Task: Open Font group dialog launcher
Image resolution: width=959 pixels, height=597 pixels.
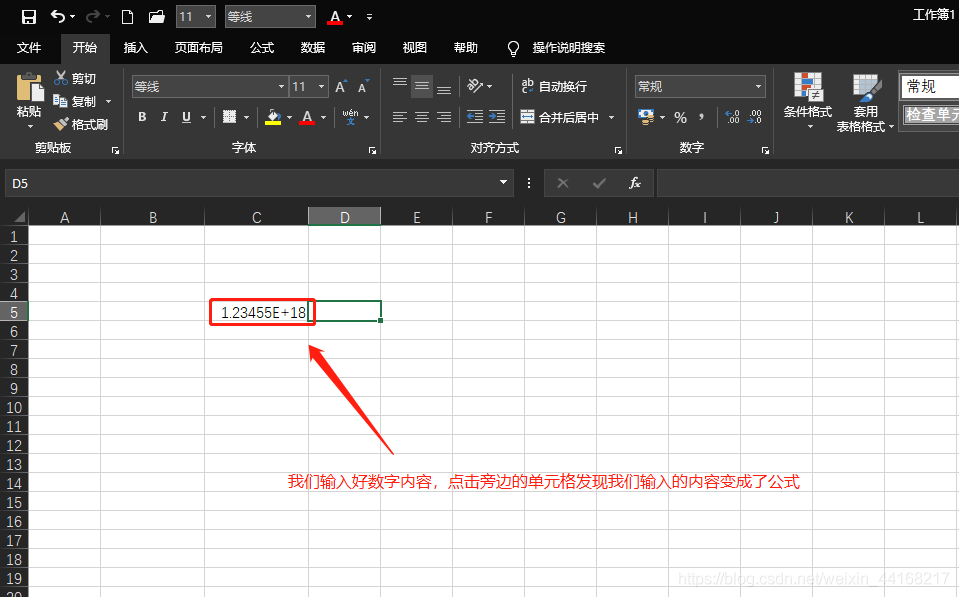Action: pyautogui.click(x=372, y=150)
